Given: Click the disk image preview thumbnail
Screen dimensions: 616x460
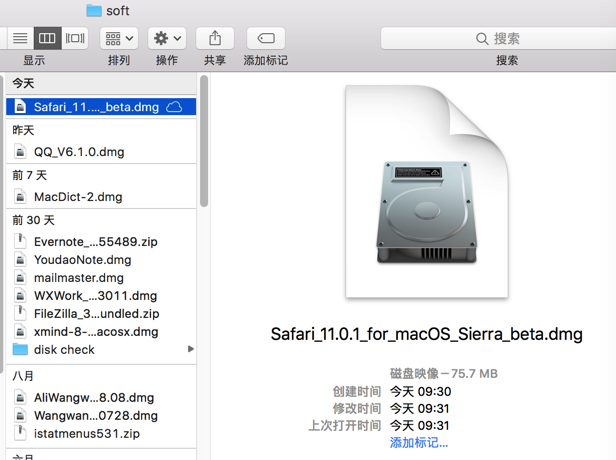Looking at the screenshot, I should (x=427, y=192).
